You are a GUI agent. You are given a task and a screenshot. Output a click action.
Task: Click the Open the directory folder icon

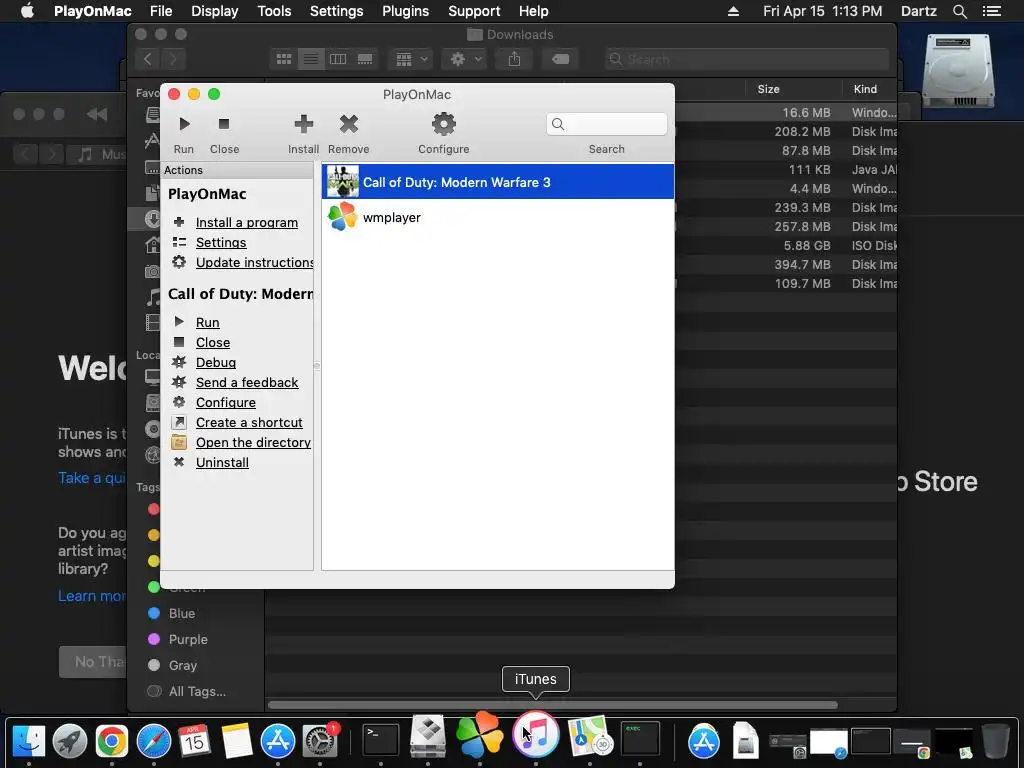coord(179,442)
